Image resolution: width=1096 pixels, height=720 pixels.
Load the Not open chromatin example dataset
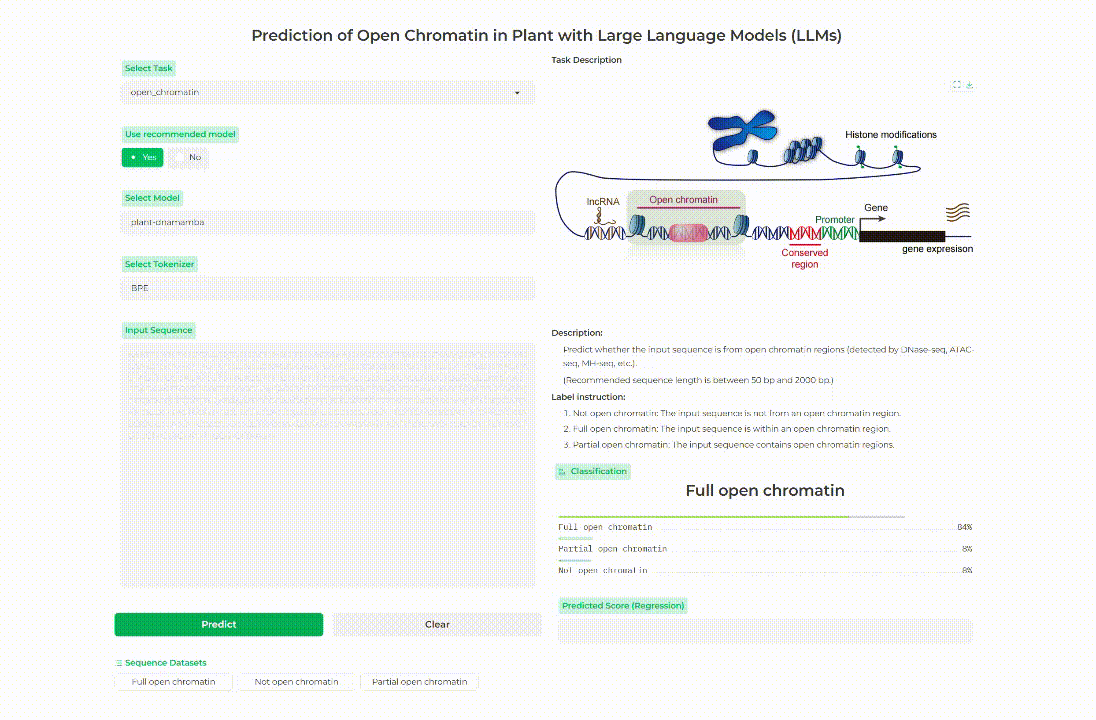(x=296, y=682)
